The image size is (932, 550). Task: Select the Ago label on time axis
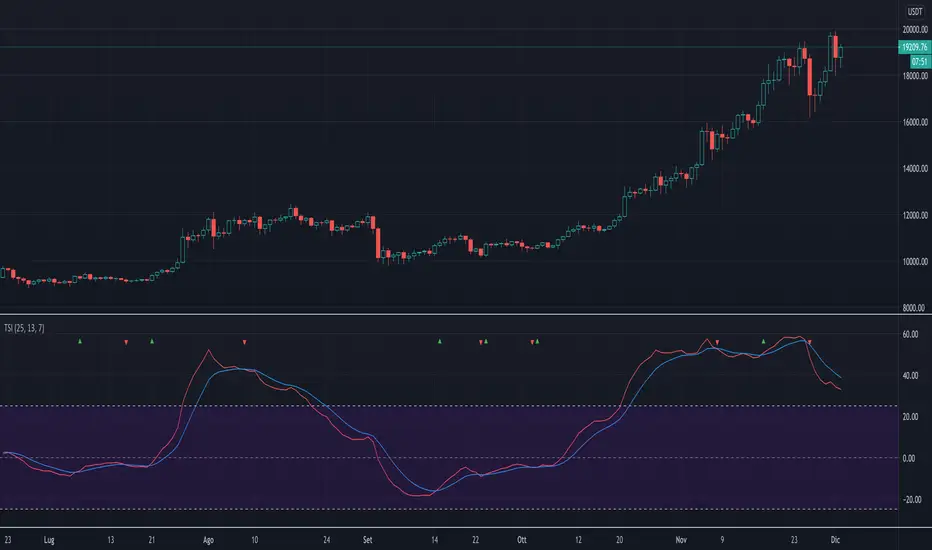208,540
